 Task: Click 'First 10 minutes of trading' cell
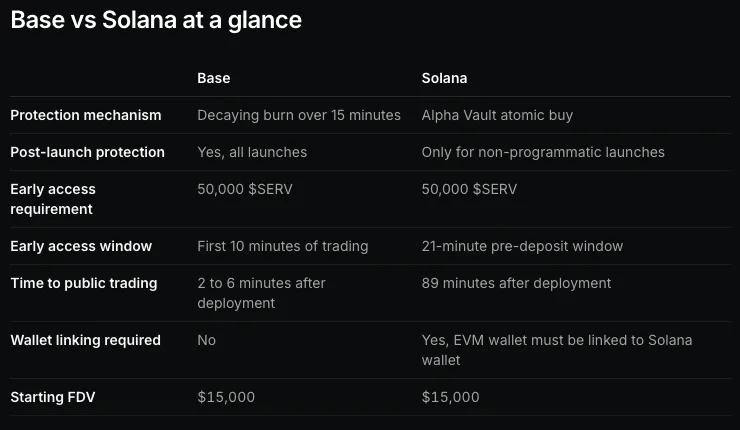pos(282,246)
